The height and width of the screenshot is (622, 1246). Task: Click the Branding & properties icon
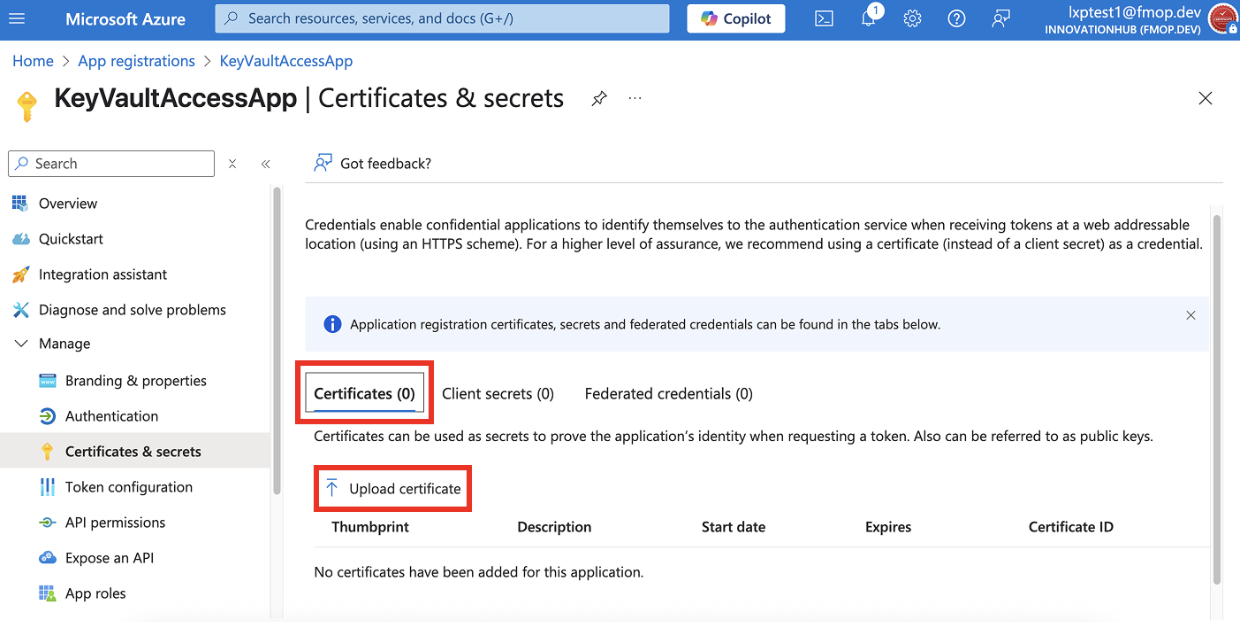click(x=47, y=381)
